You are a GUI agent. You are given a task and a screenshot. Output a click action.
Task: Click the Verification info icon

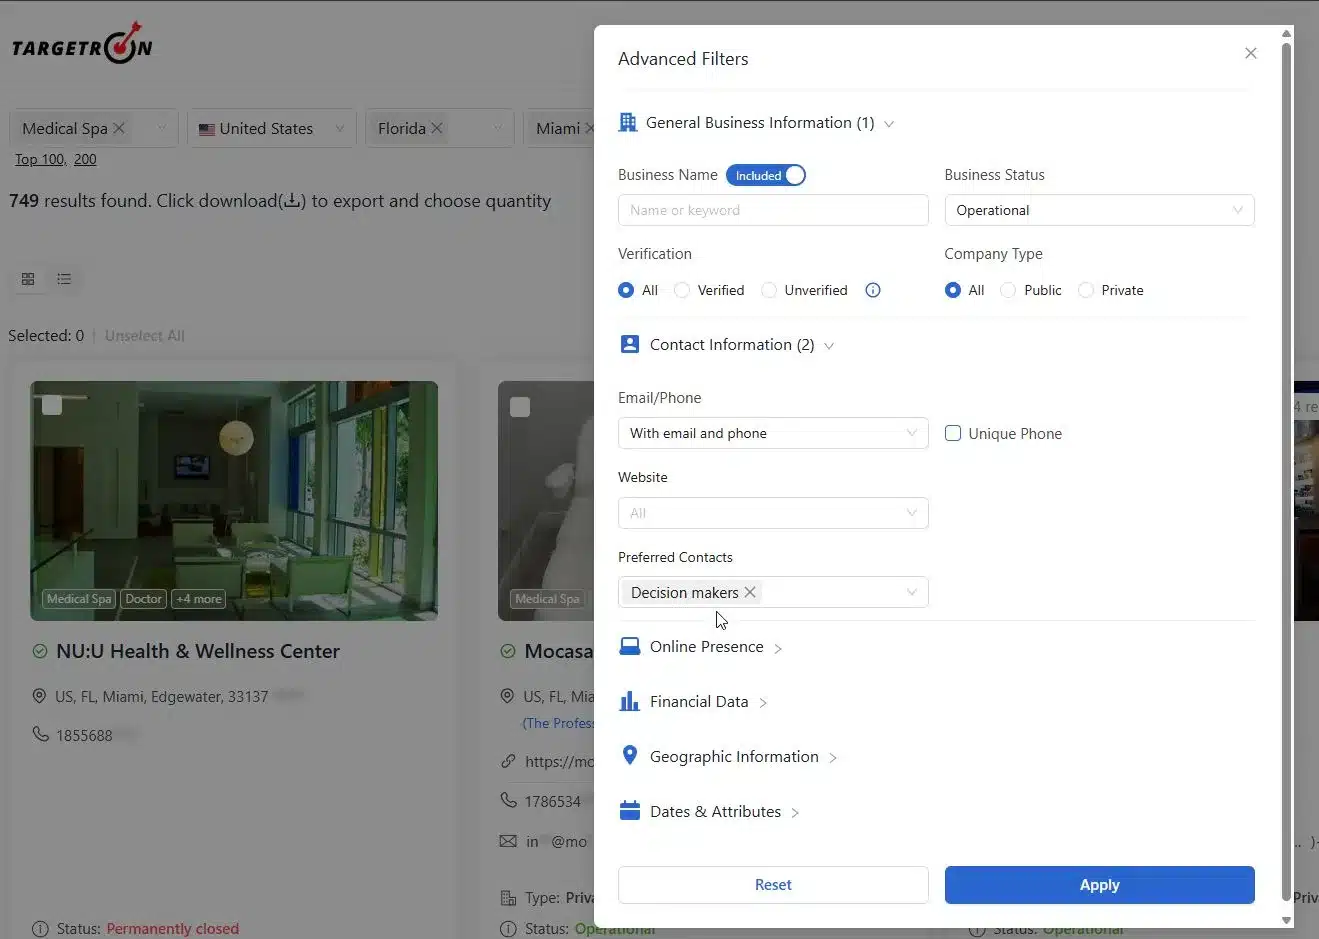click(x=873, y=290)
